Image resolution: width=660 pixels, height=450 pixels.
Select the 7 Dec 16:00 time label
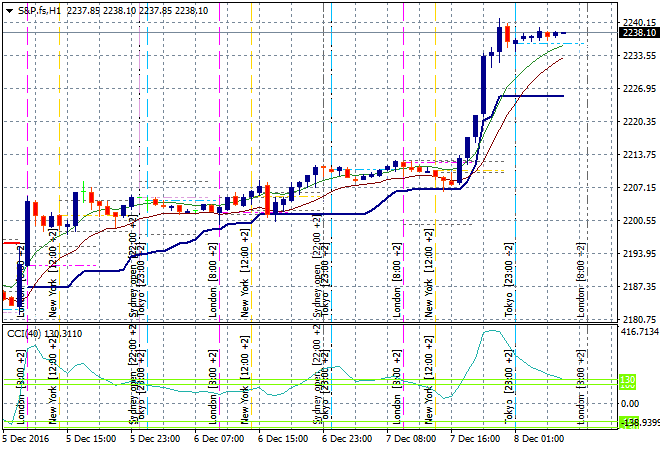476,438
